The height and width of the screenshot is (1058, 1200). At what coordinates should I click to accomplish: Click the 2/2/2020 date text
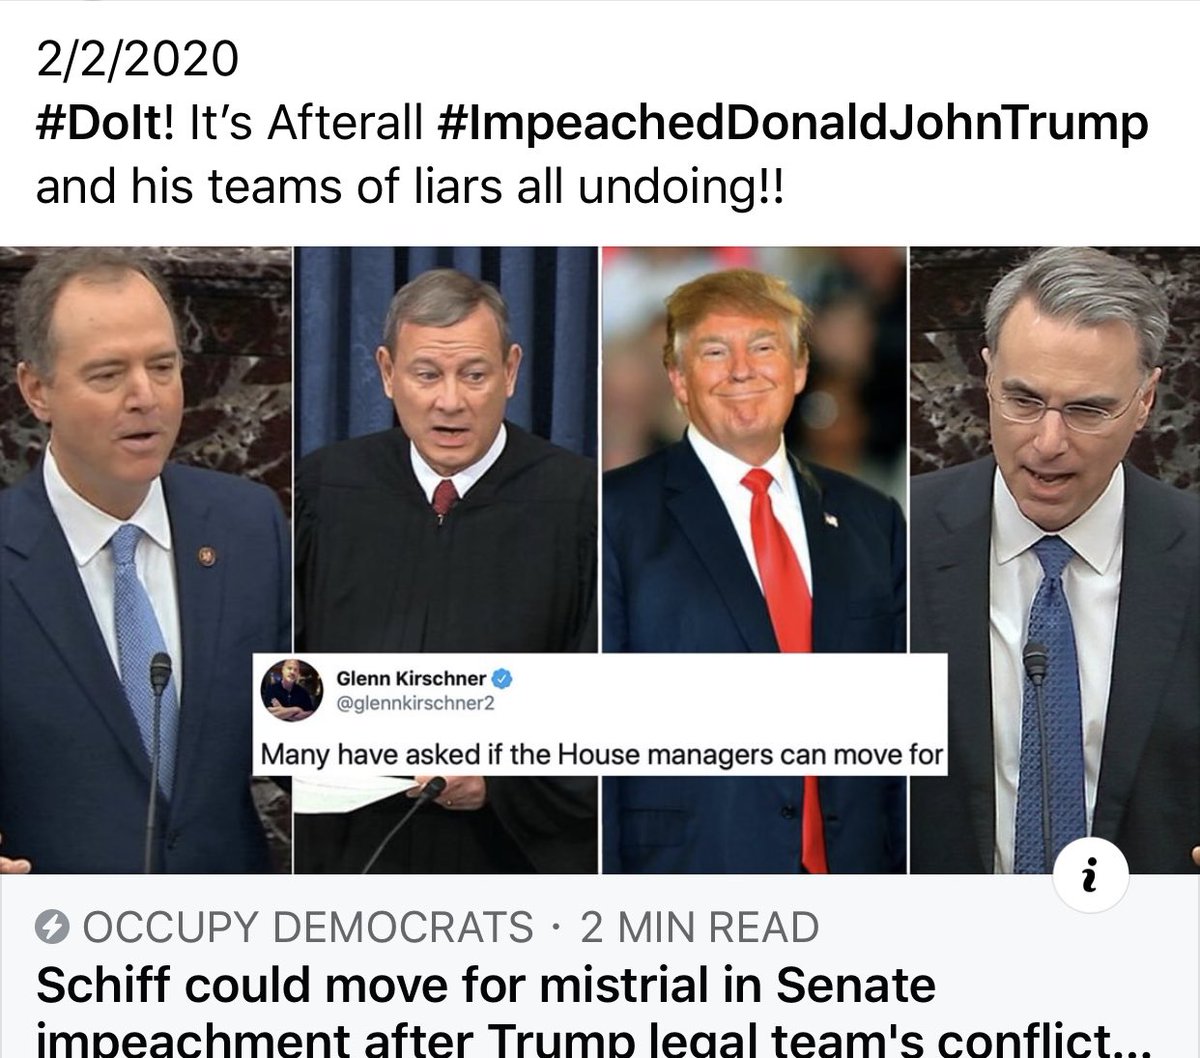click(138, 60)
